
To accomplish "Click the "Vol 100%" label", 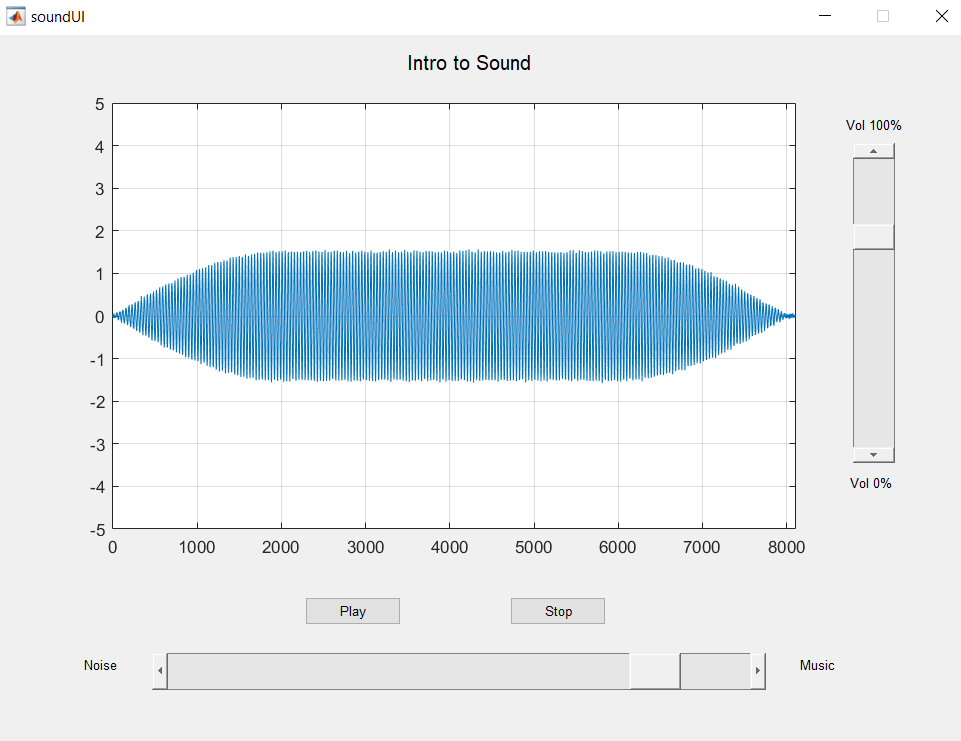I will click(873, 126).
